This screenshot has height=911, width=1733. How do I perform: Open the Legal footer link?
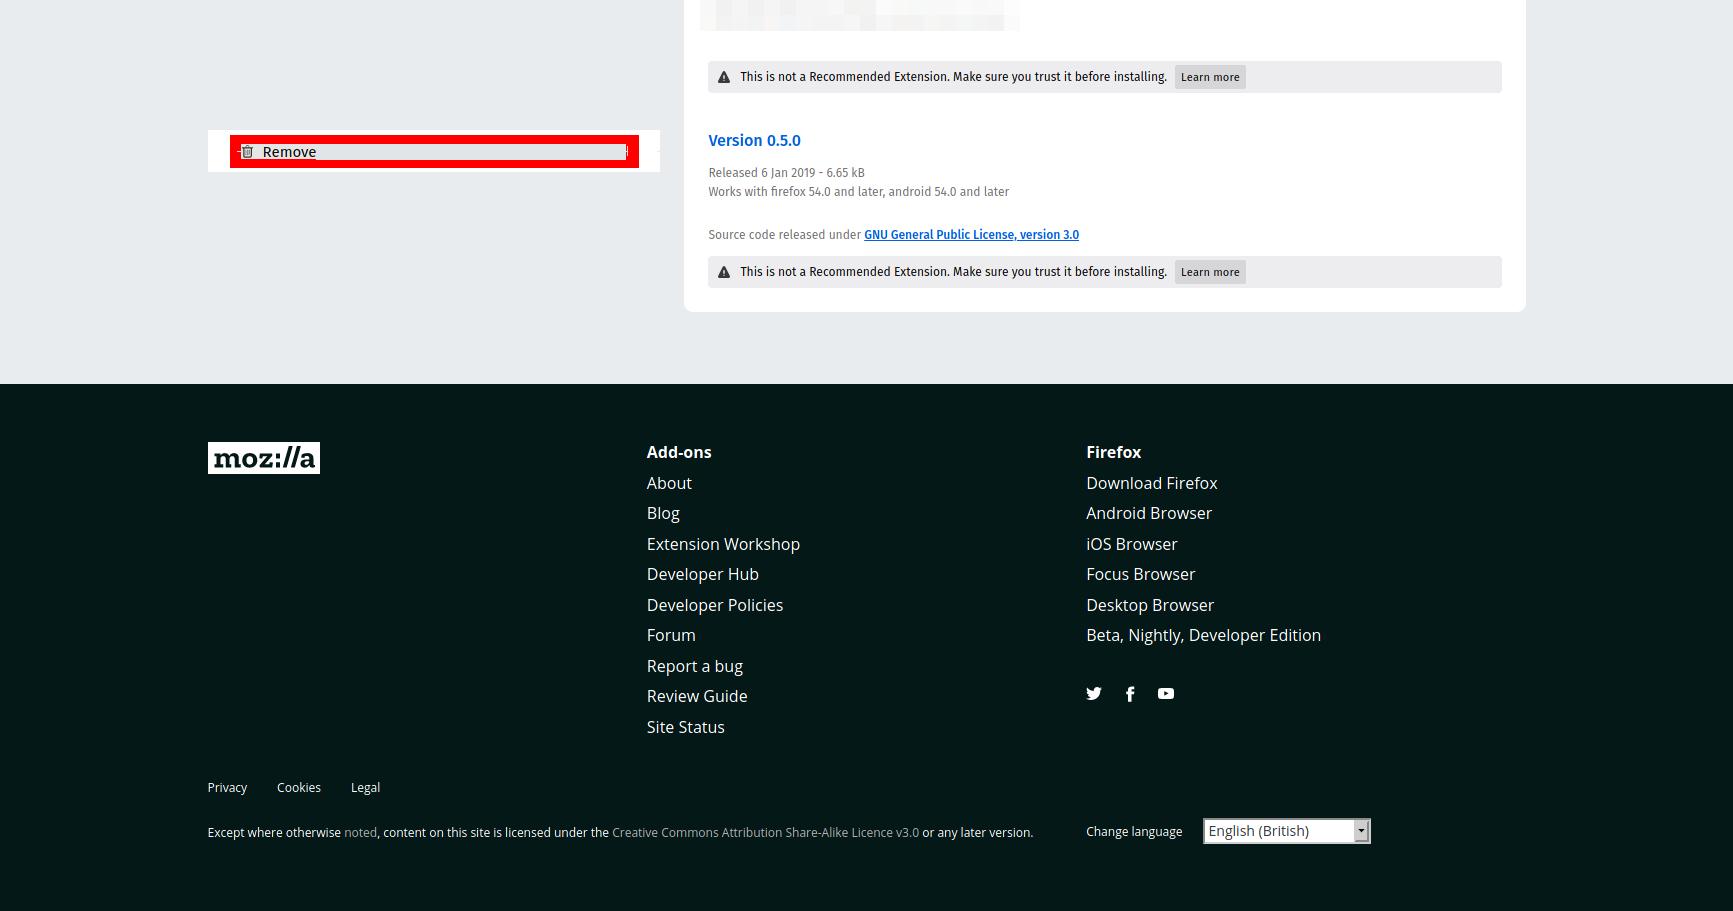[365, 788]
